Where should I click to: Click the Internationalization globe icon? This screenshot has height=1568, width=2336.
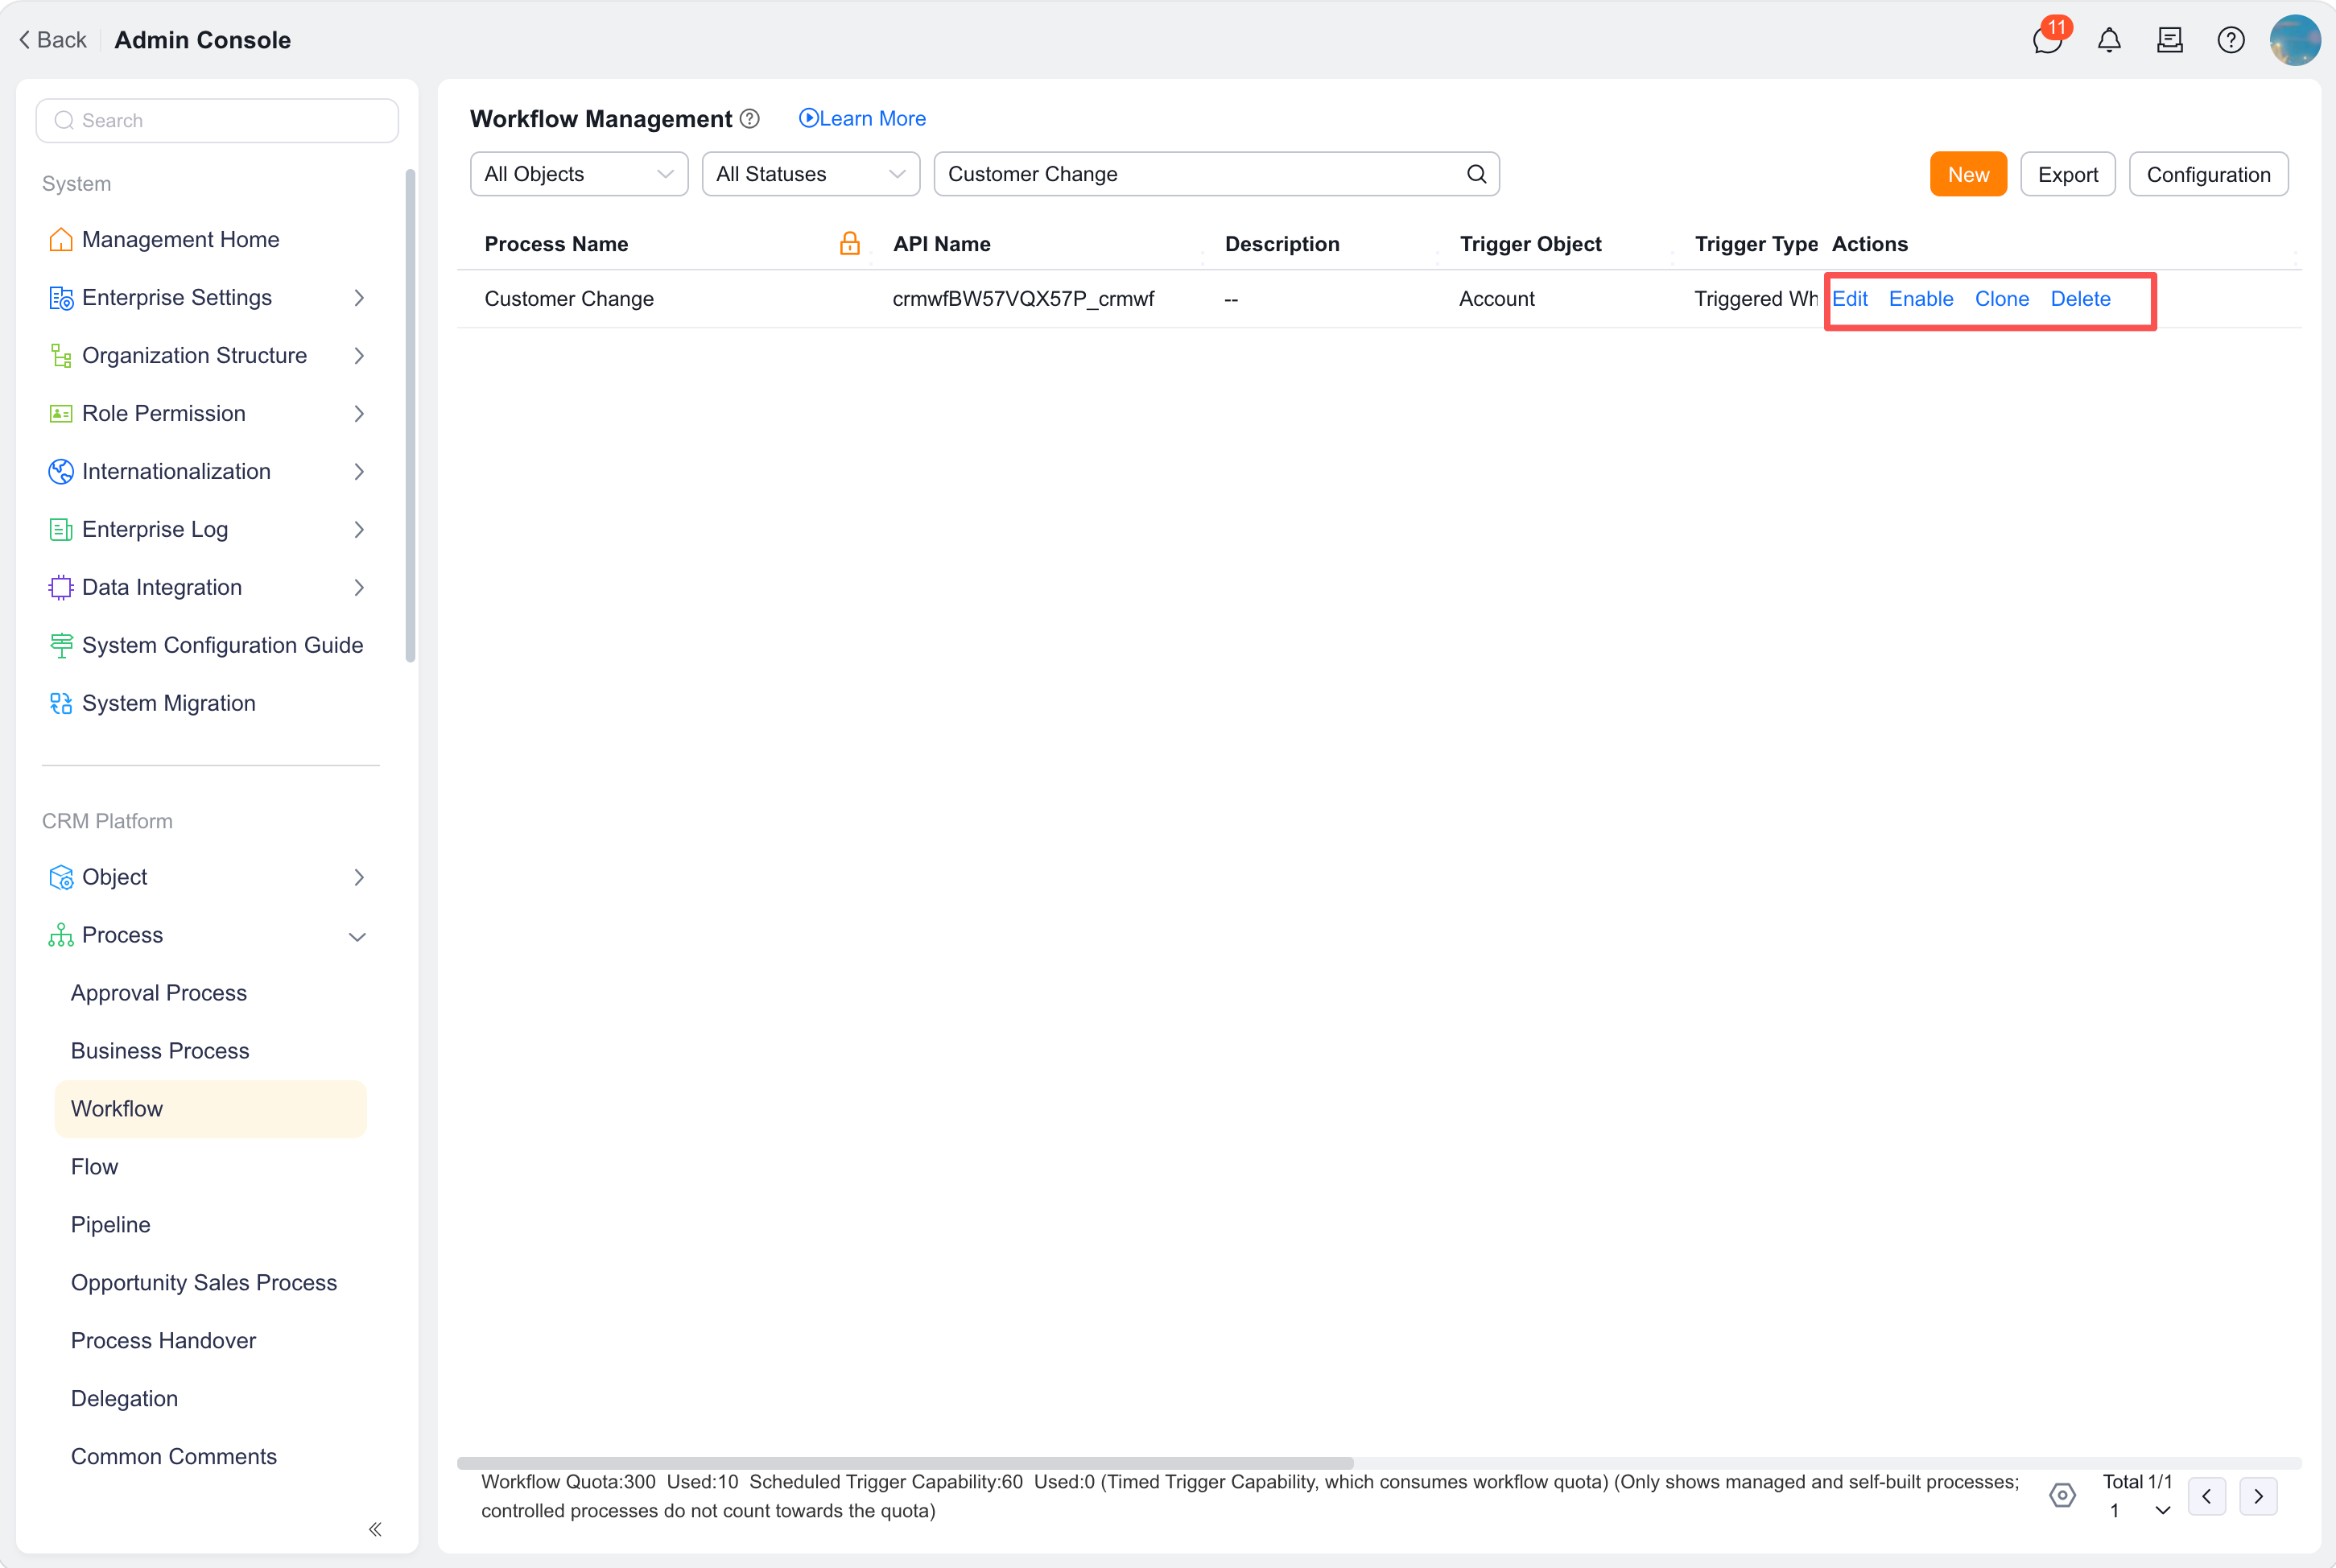click(61, 472)
